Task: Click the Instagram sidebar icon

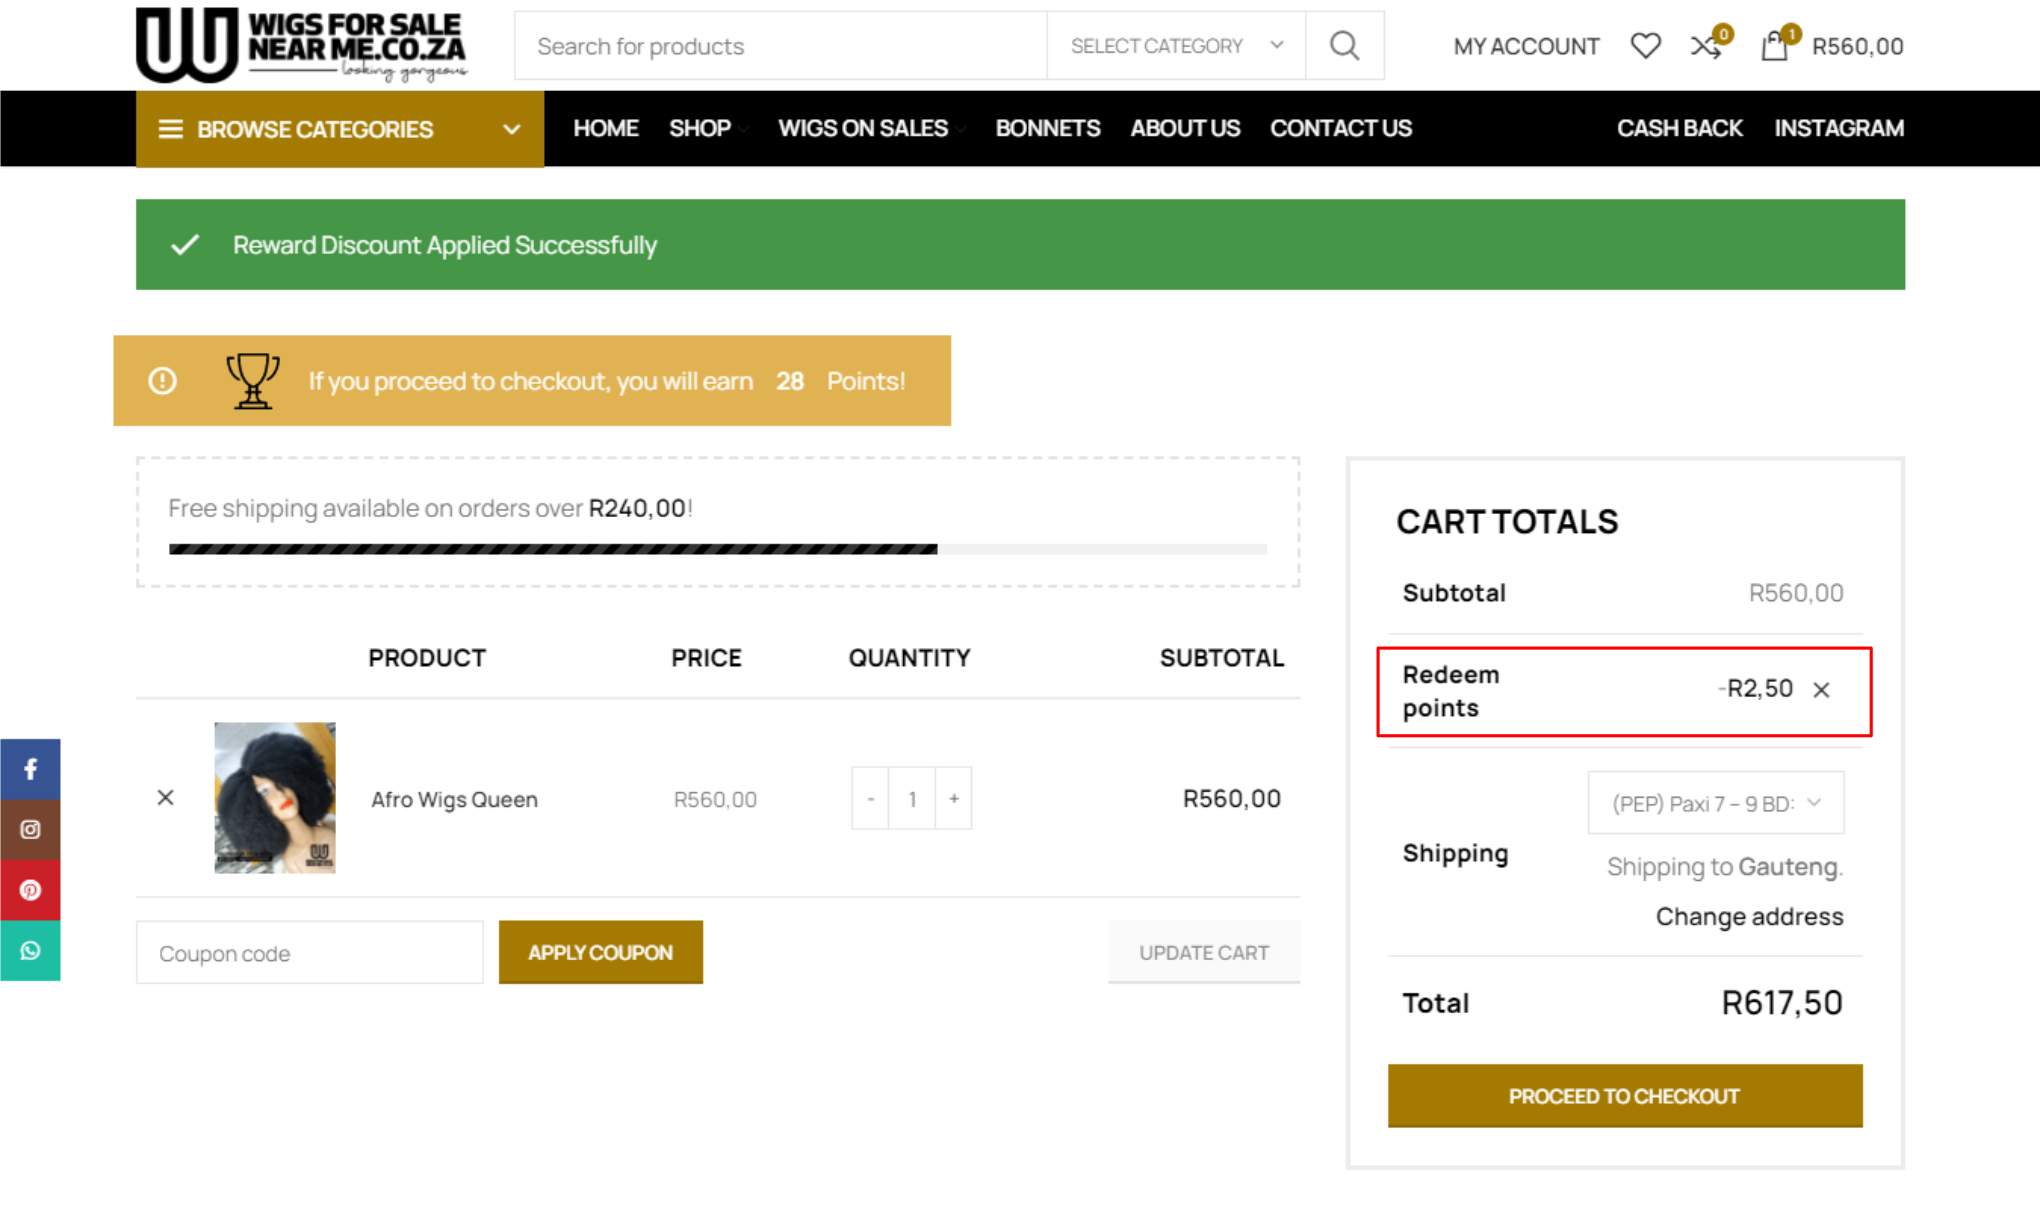Action: pyautogui.click(x=30, y=829)
